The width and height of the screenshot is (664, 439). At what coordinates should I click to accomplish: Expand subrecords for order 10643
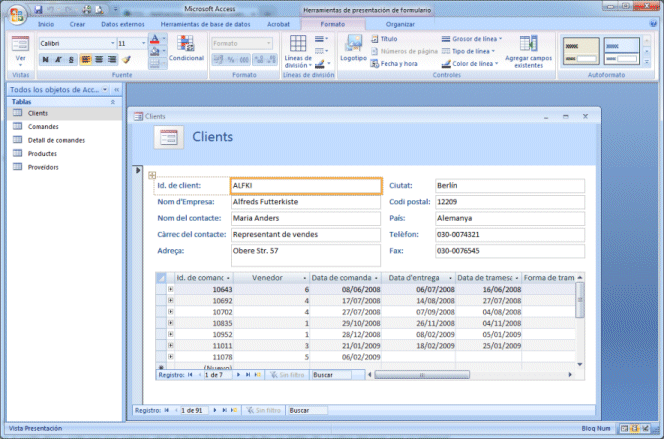coord(170,289)
